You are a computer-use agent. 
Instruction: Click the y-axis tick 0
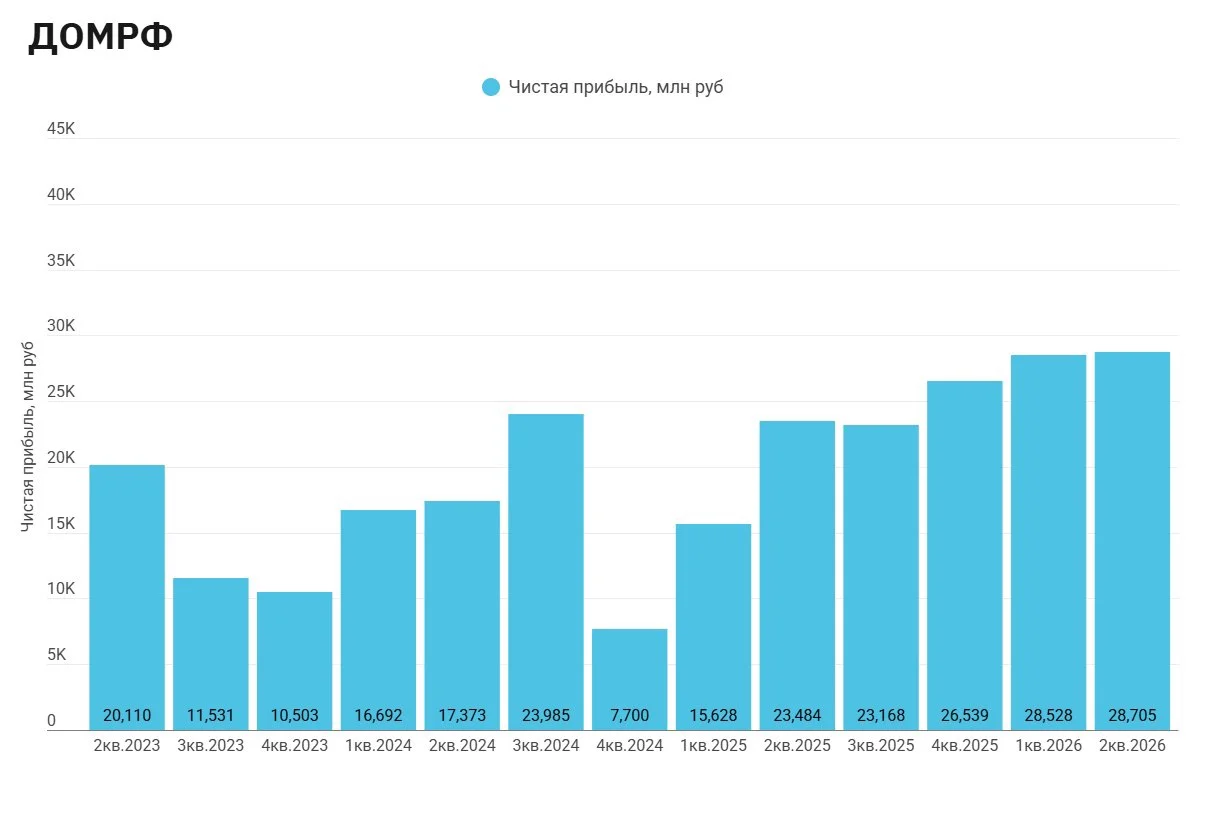52,721
